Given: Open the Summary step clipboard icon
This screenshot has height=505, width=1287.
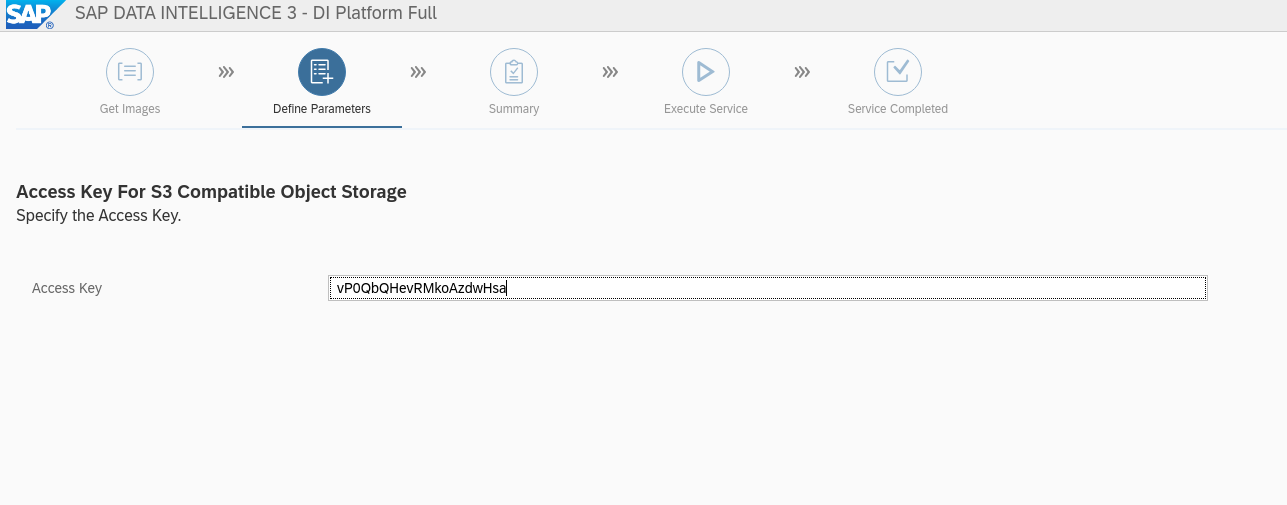Looking at the screenshot, I should [x=514, y=72].
